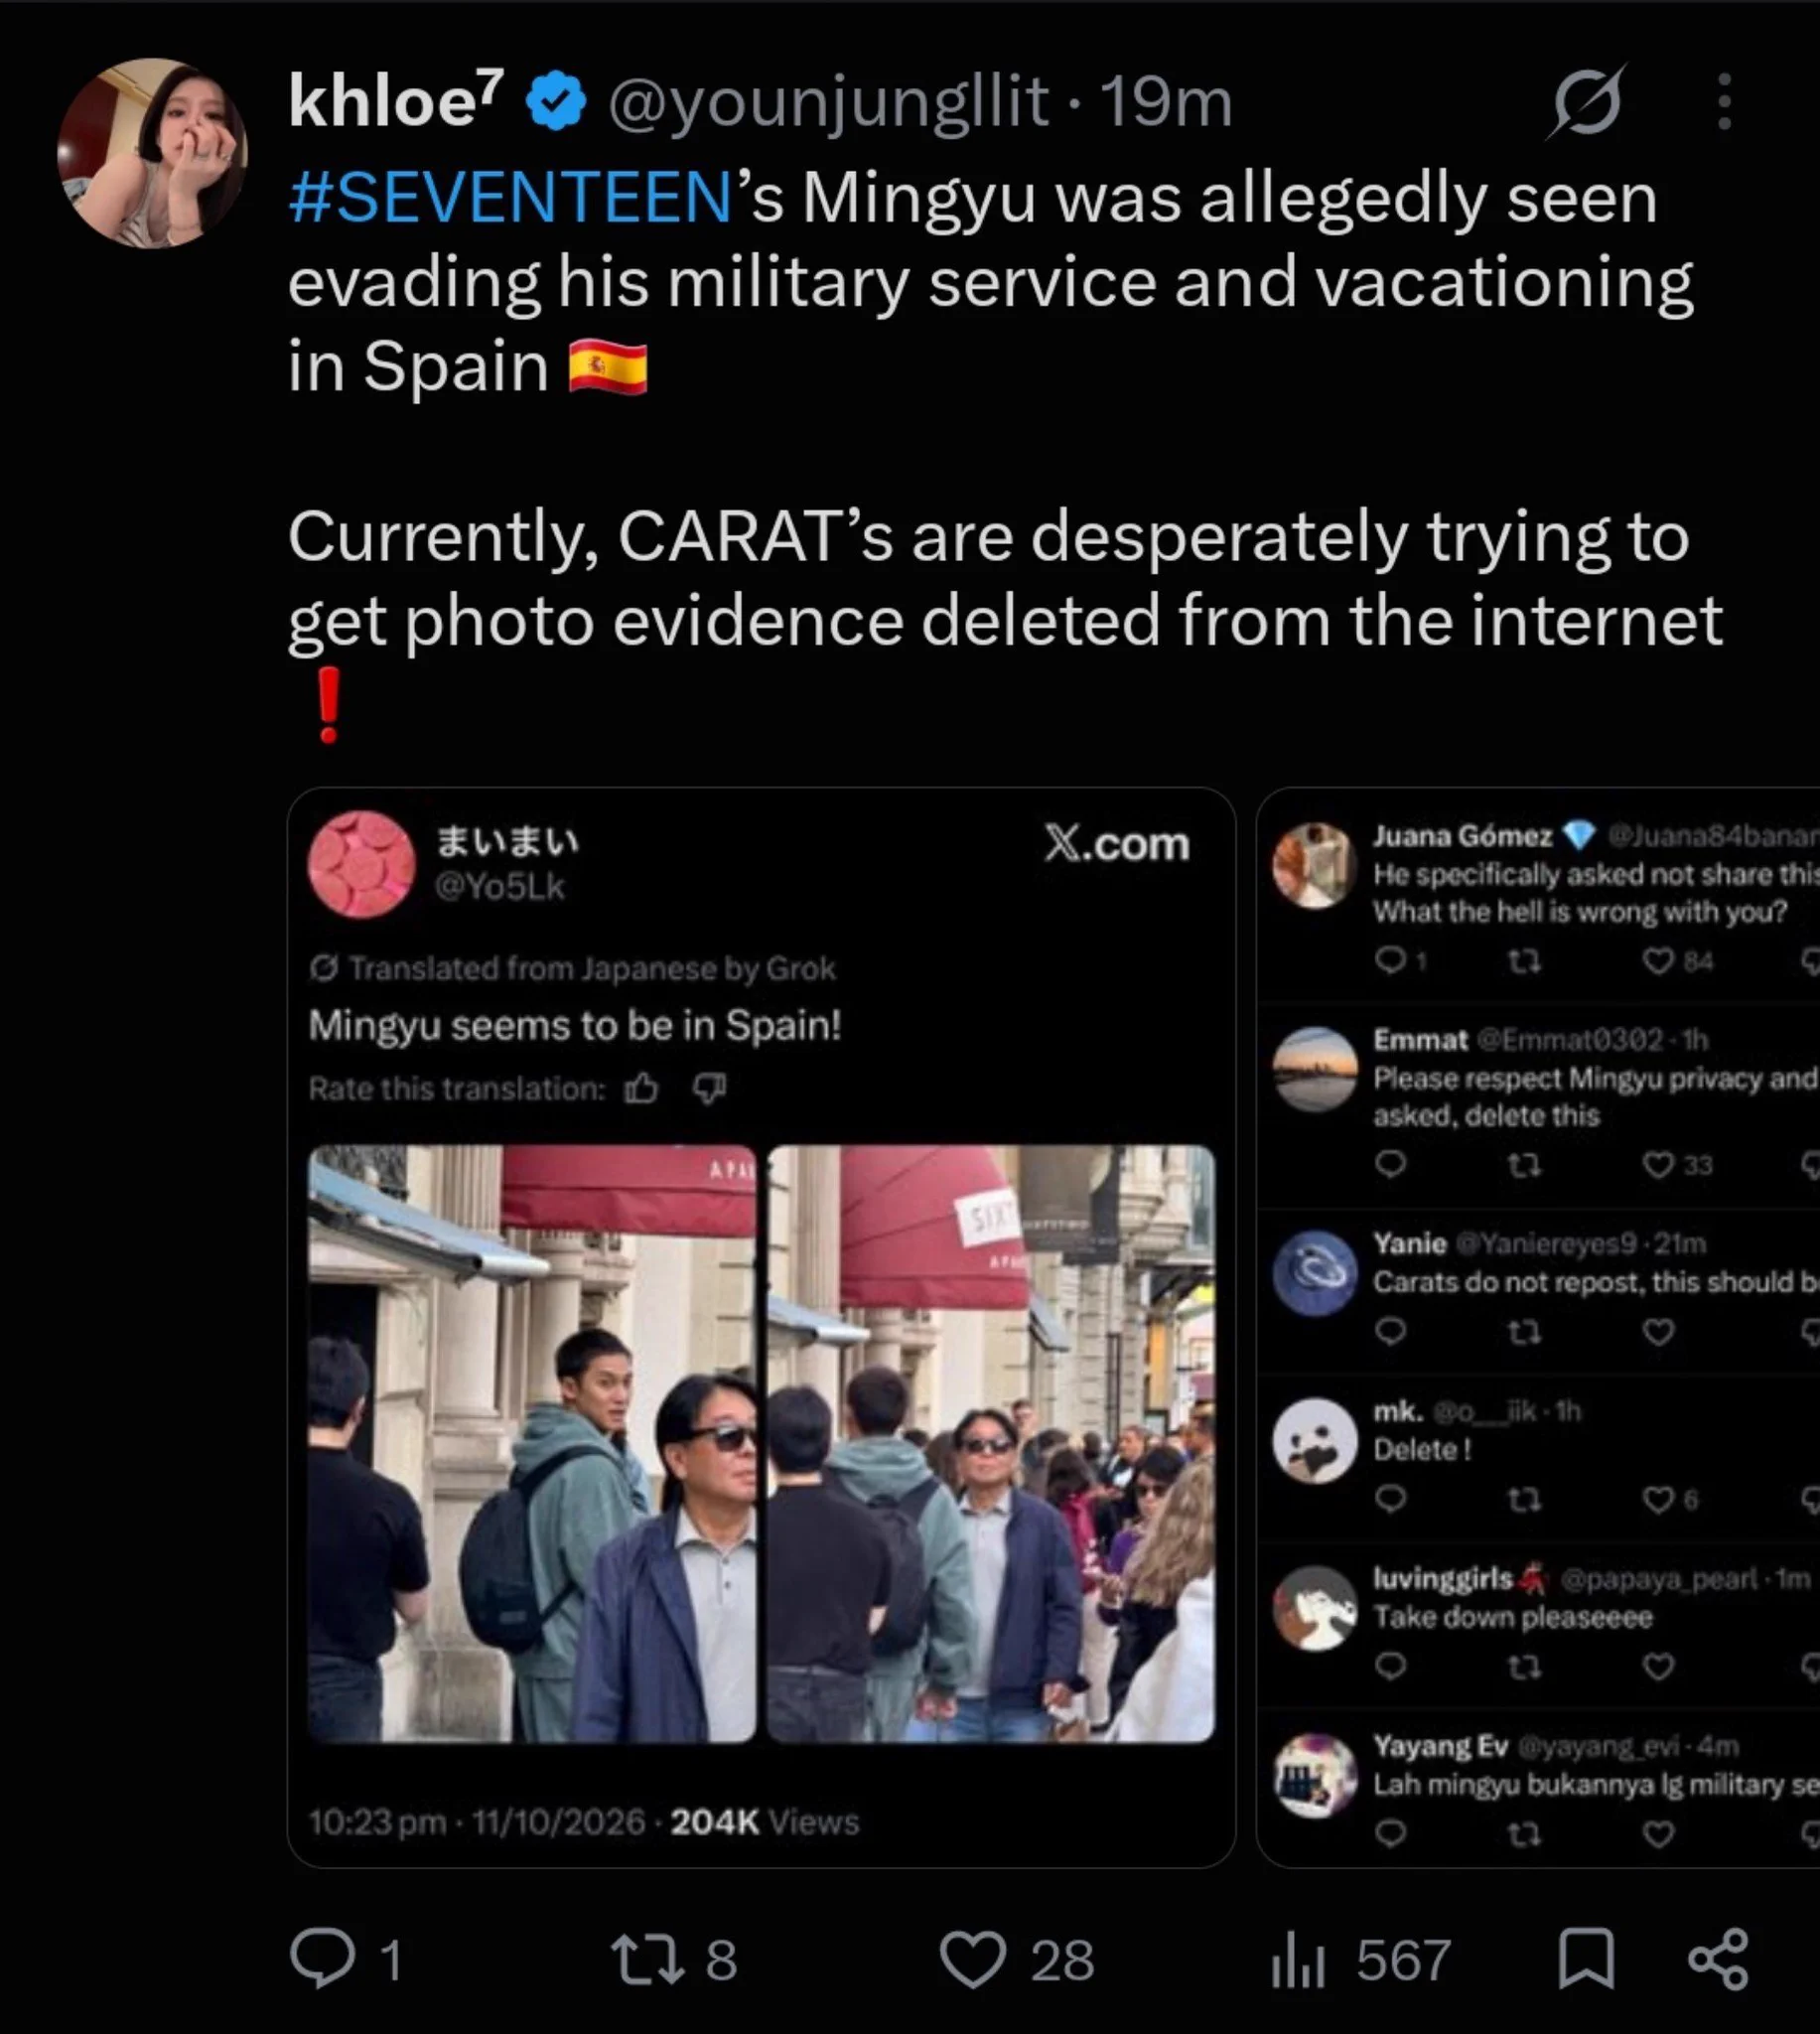Open the right street photo with red awning
Screen dimensions: 1820x2034
991,1444
